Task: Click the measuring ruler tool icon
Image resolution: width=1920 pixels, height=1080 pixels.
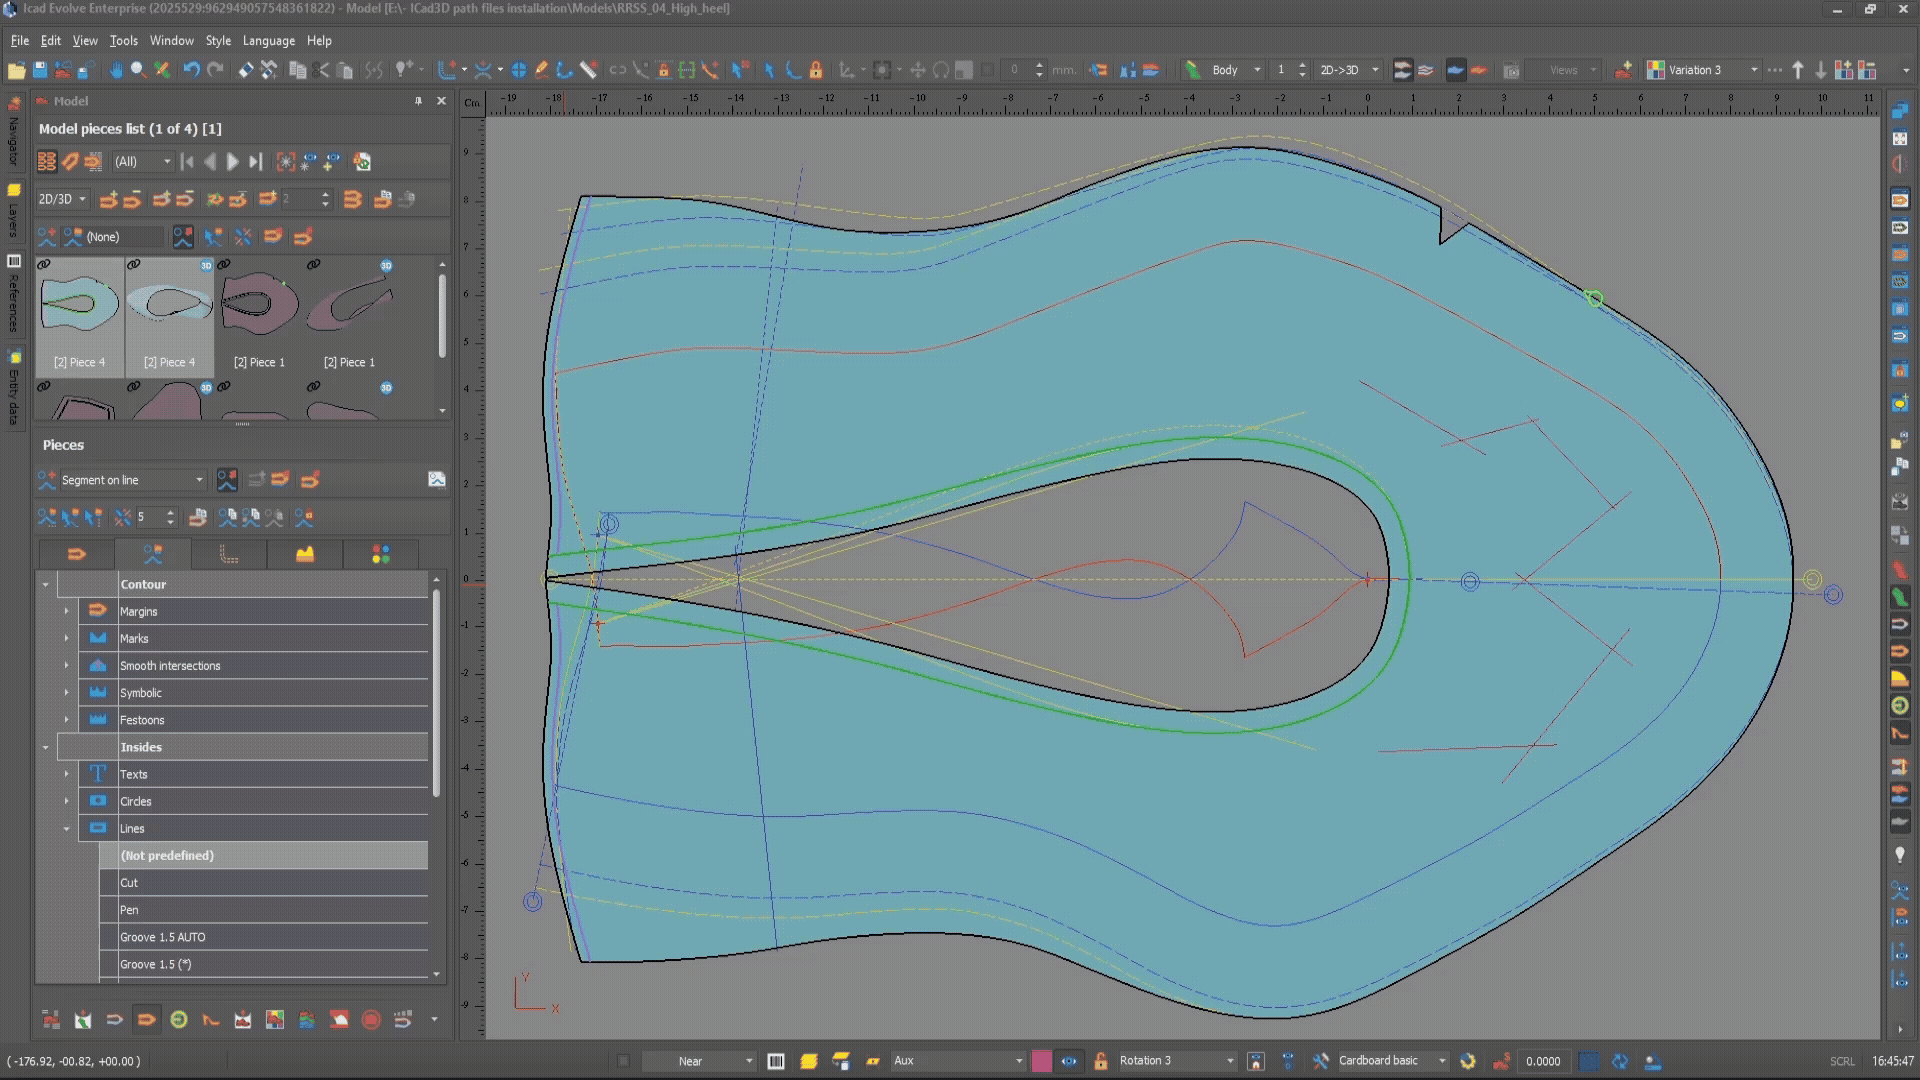Action: click(x=589, y=70)
